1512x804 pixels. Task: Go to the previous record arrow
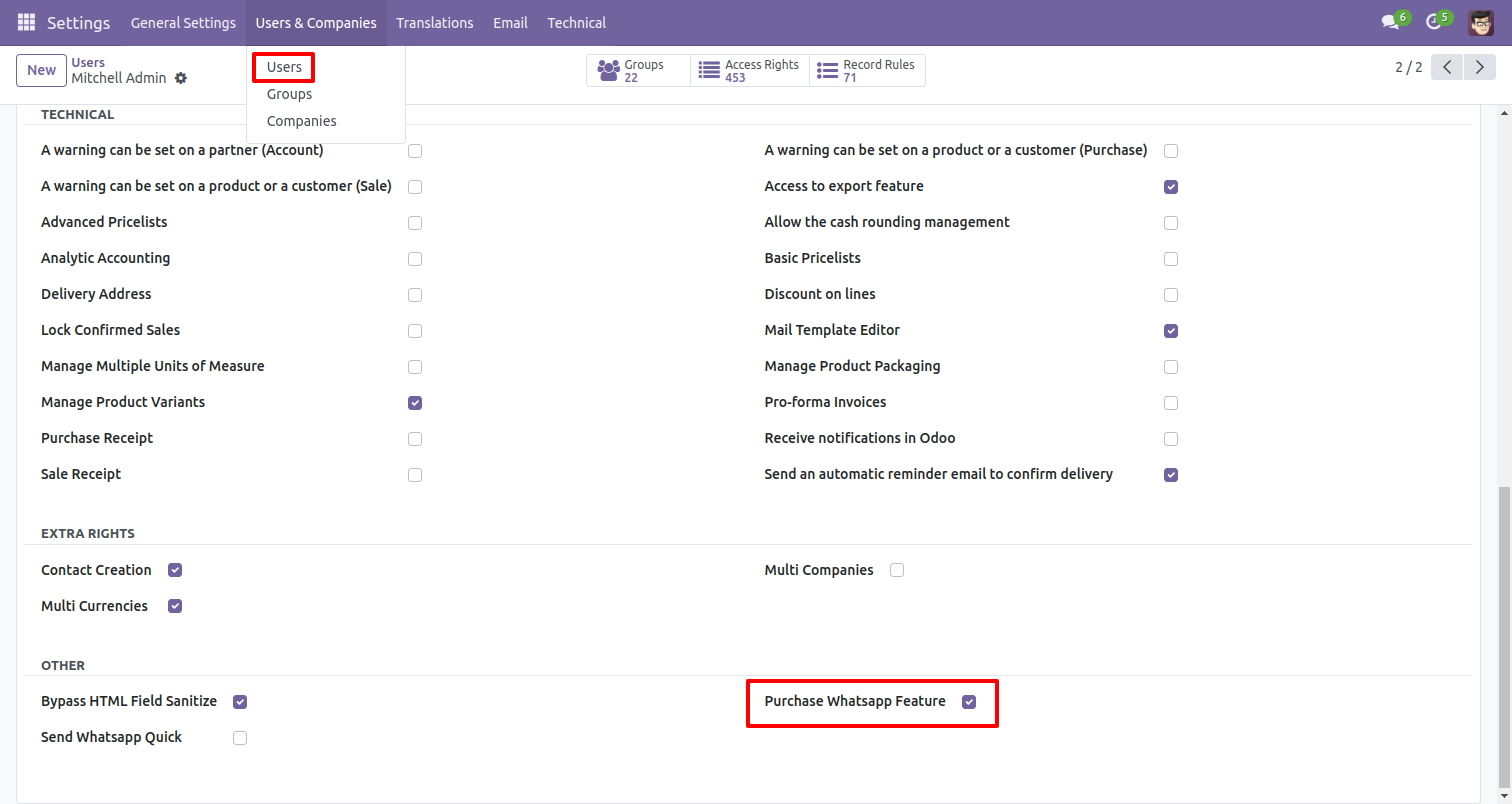coord(1447,68)
